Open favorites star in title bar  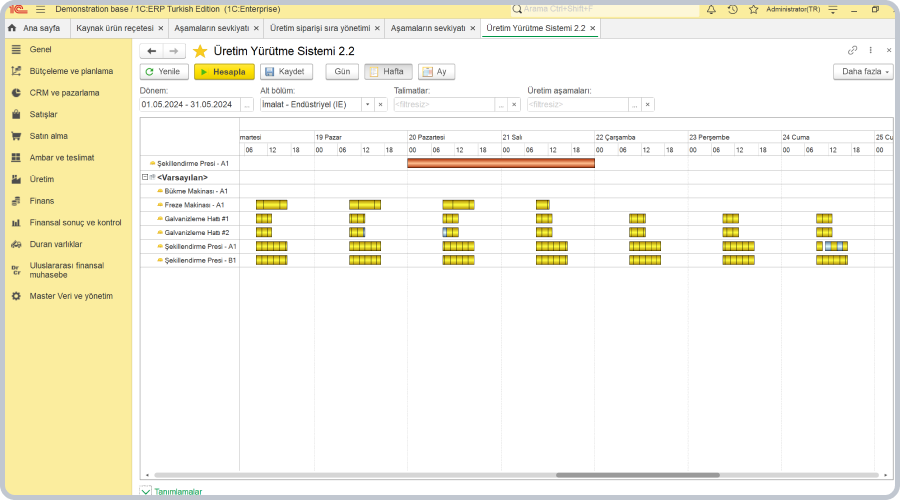[754, 9]
